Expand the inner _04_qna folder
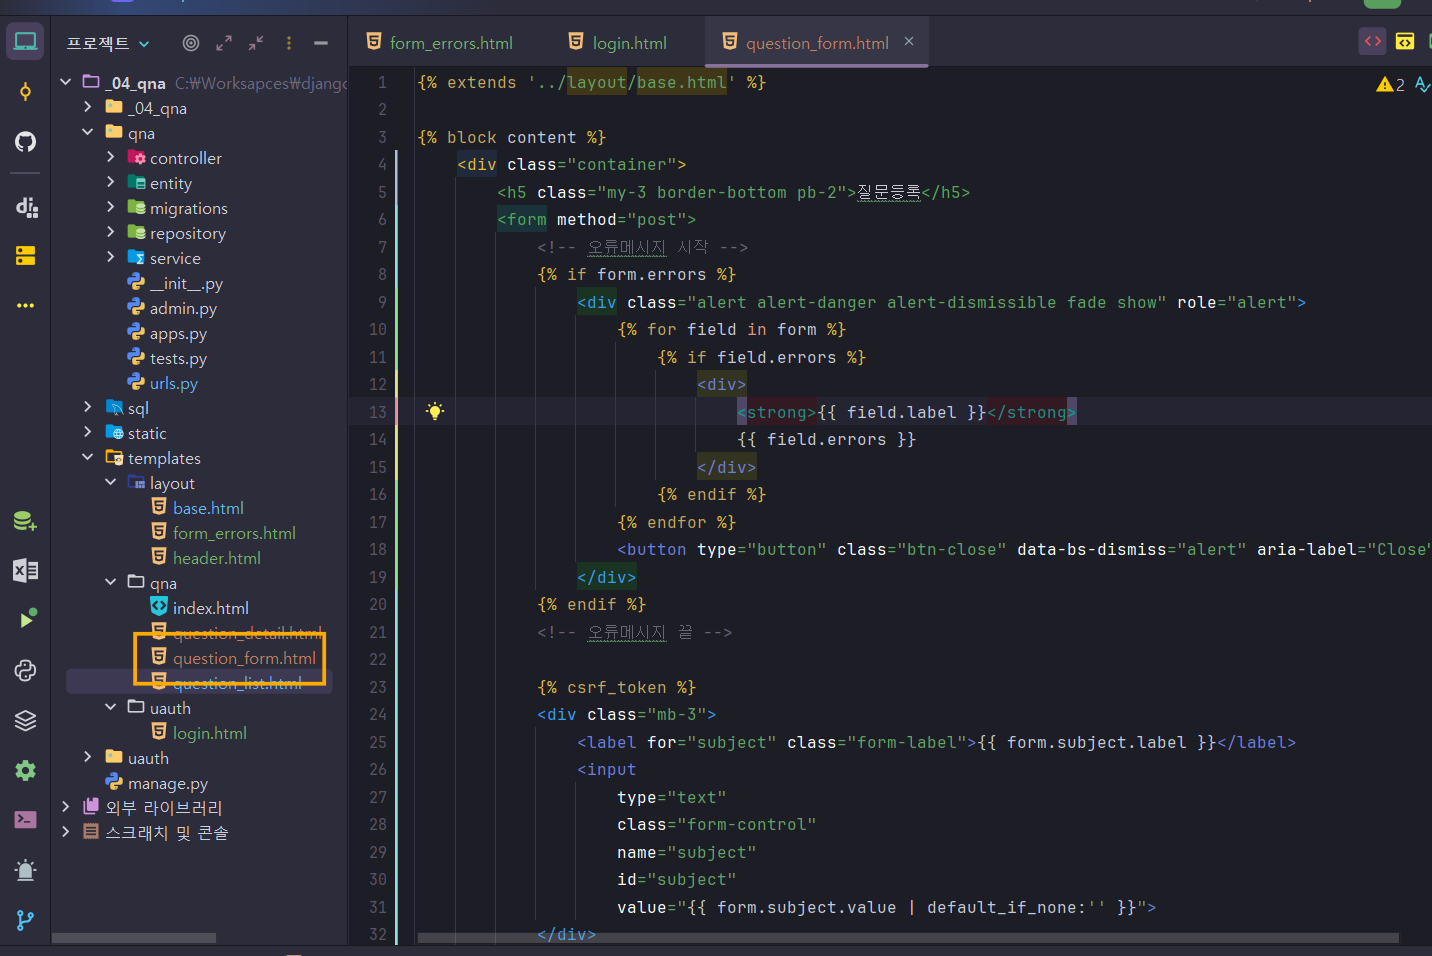 coord(88,107)
